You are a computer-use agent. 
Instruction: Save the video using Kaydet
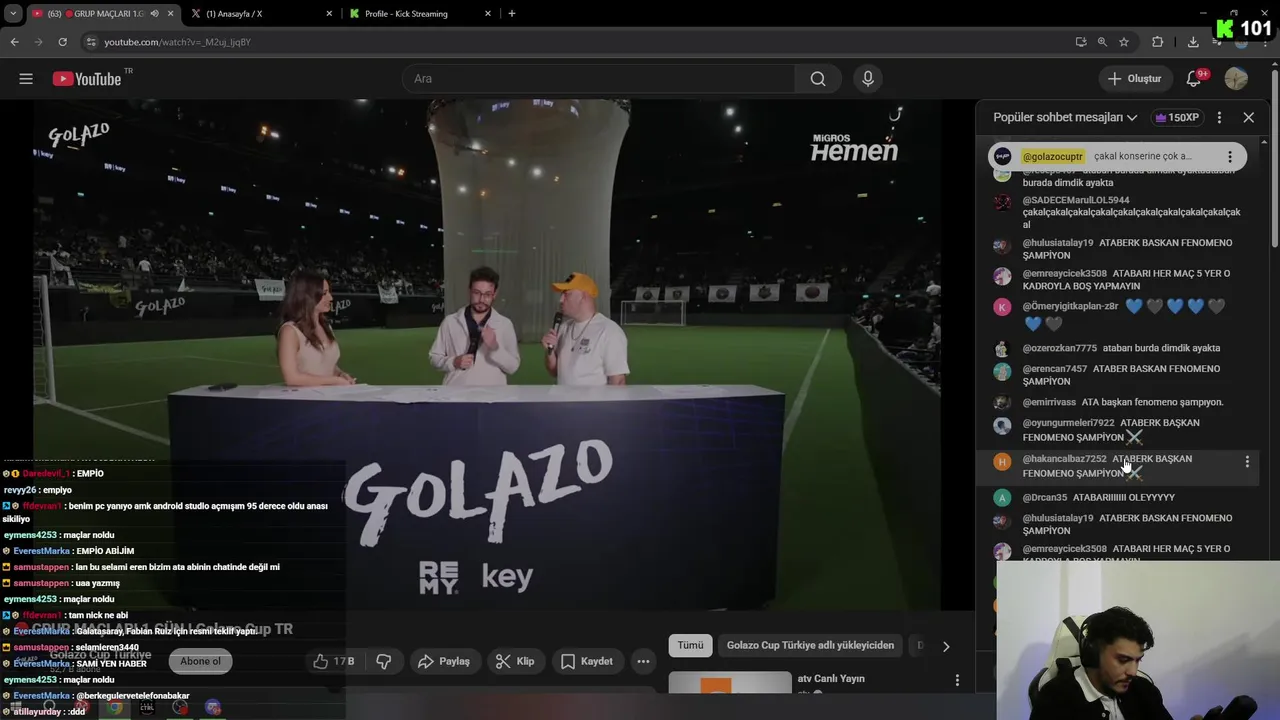coord(586,661)
